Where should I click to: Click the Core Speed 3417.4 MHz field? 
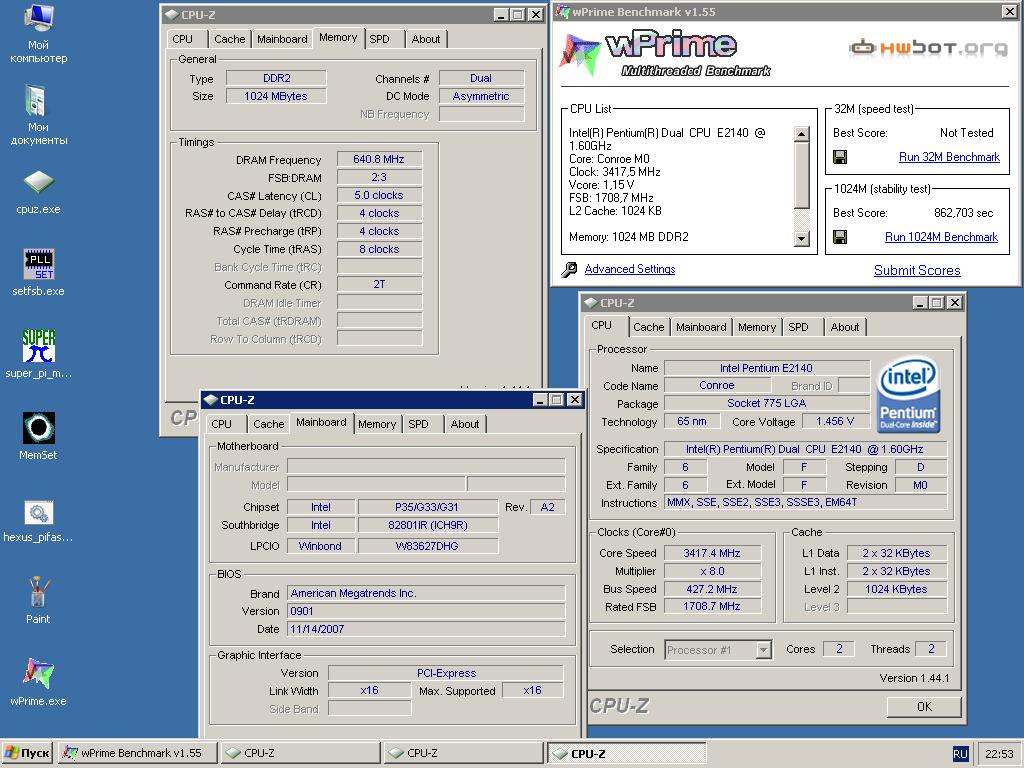(712, 553)
